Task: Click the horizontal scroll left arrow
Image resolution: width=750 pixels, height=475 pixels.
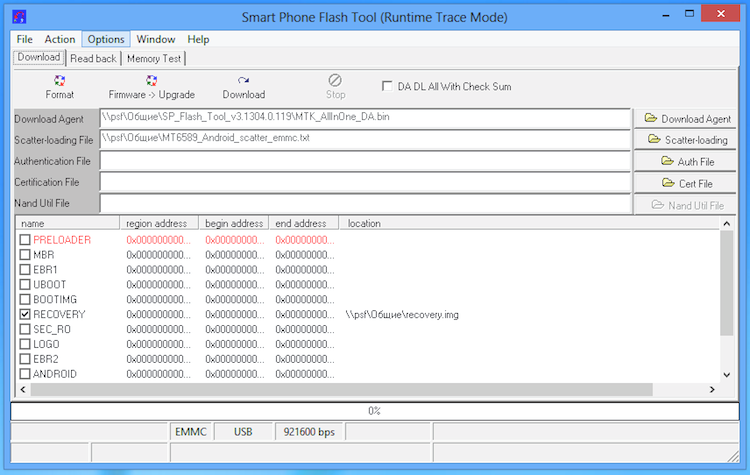Action: pos(23,389)
